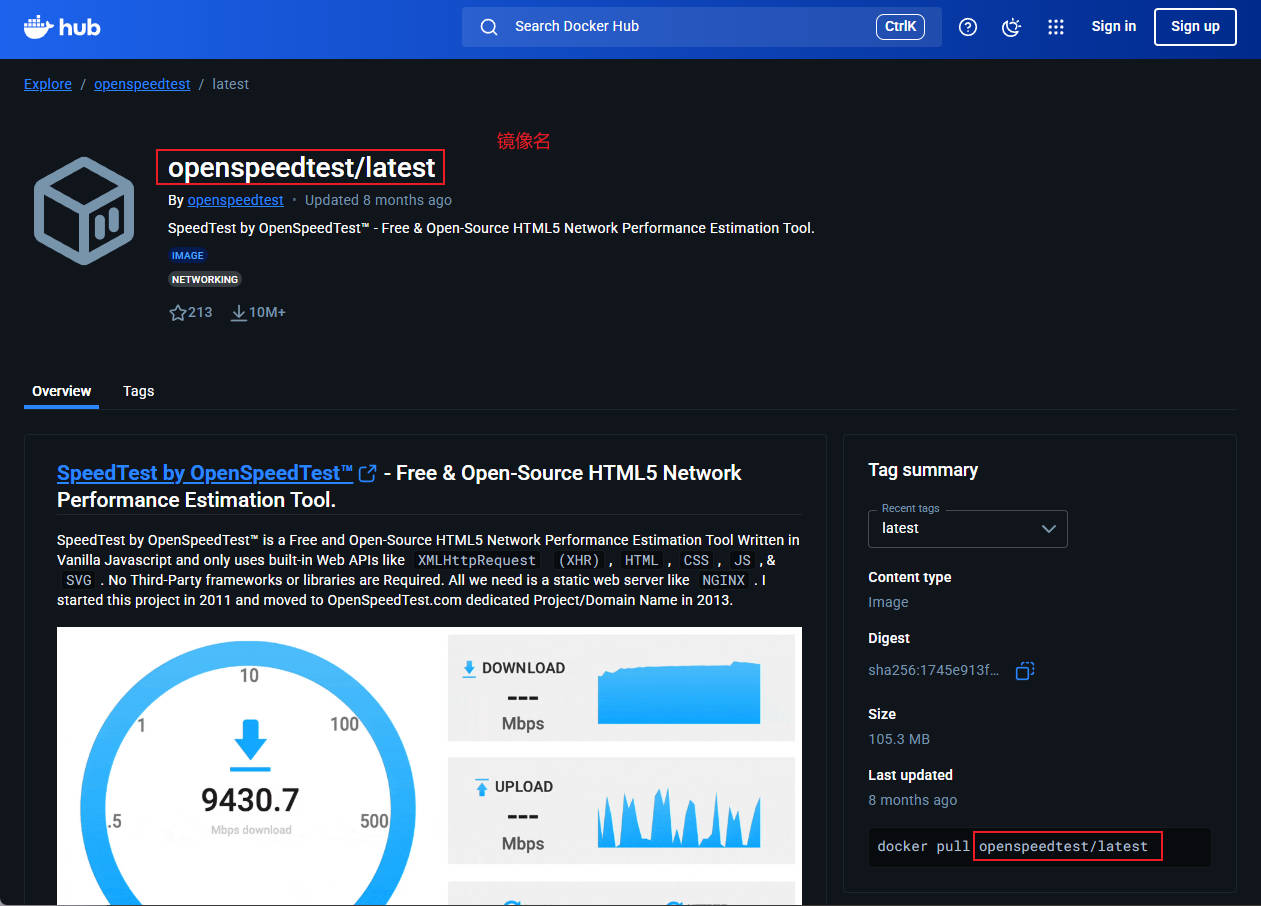Open the apps grid menu icon
The image size is (1261, 906).
pyautogui.click(x=1055, y=27)
